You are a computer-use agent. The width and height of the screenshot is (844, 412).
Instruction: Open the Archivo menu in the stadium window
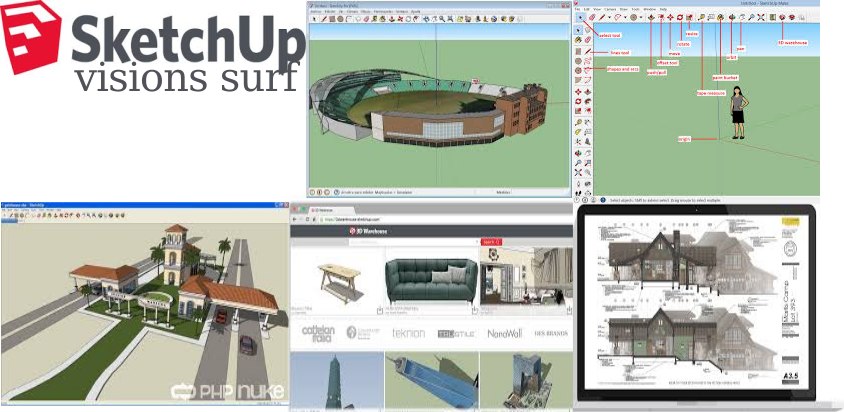click(315, 11)
